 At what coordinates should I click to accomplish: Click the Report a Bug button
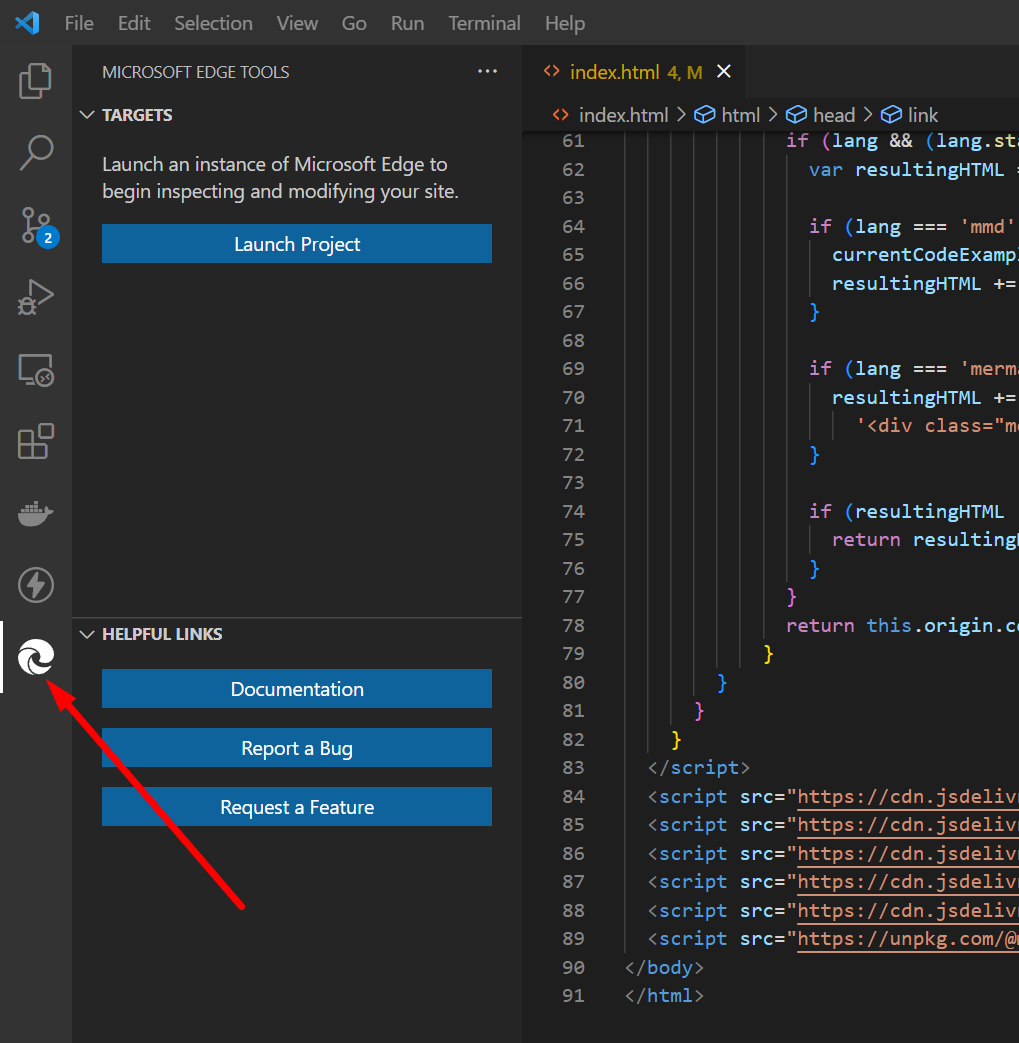[x=297, y=748]
